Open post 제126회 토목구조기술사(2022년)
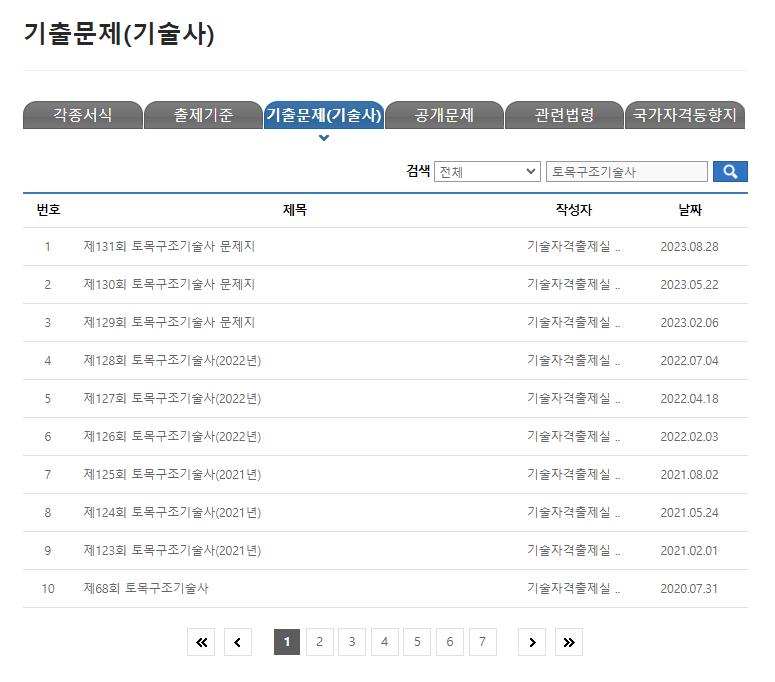 pos(172,436)
